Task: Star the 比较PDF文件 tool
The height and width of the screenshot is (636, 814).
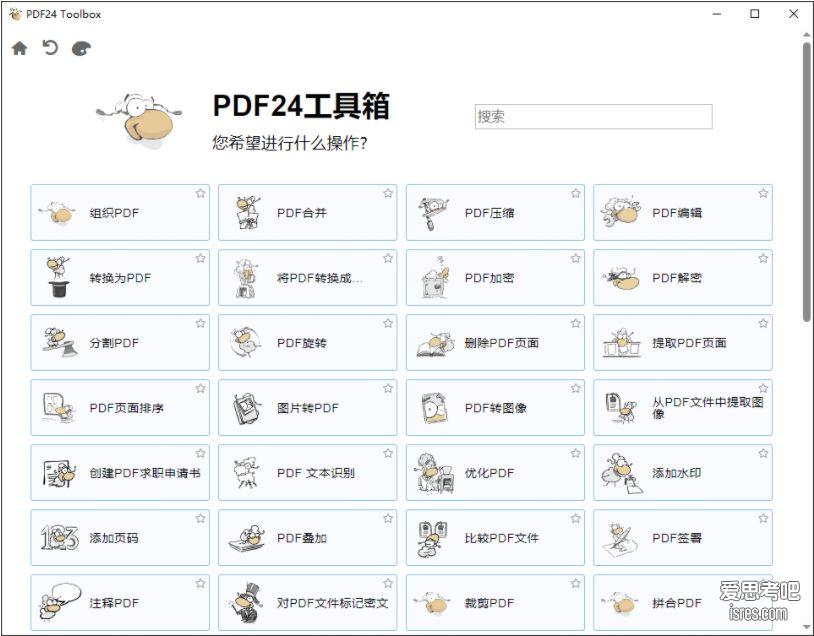Action: pyautogui.click(x=576, y=519)
